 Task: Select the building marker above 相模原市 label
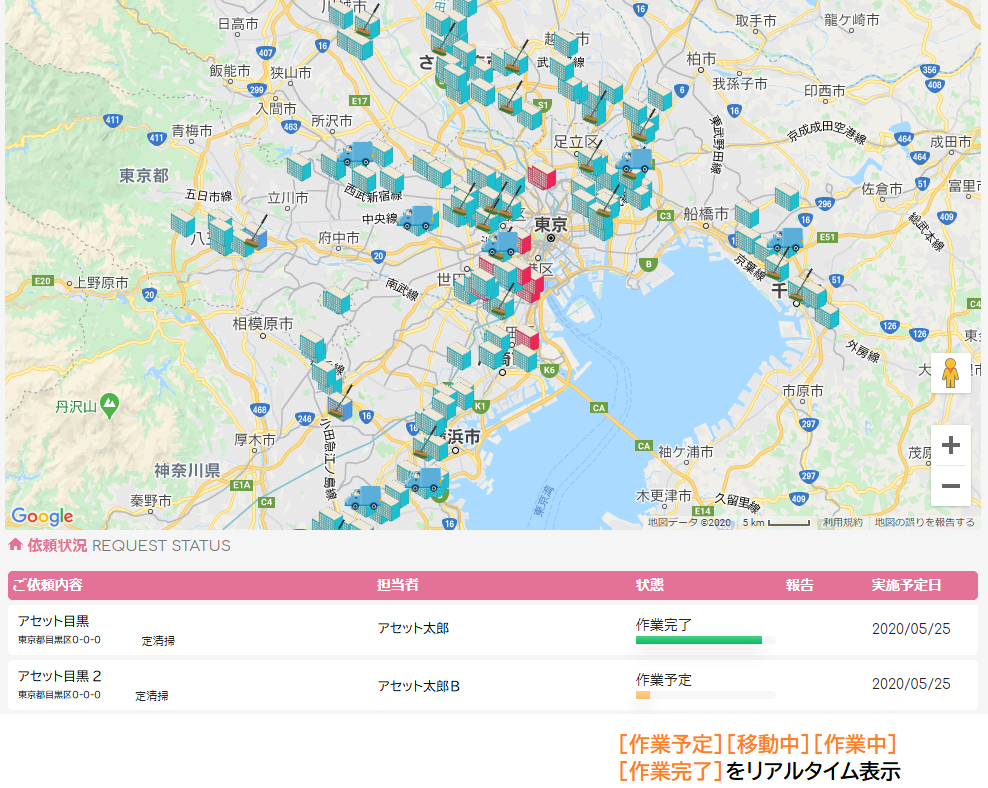pyautogui.click(x=336, y=300)
